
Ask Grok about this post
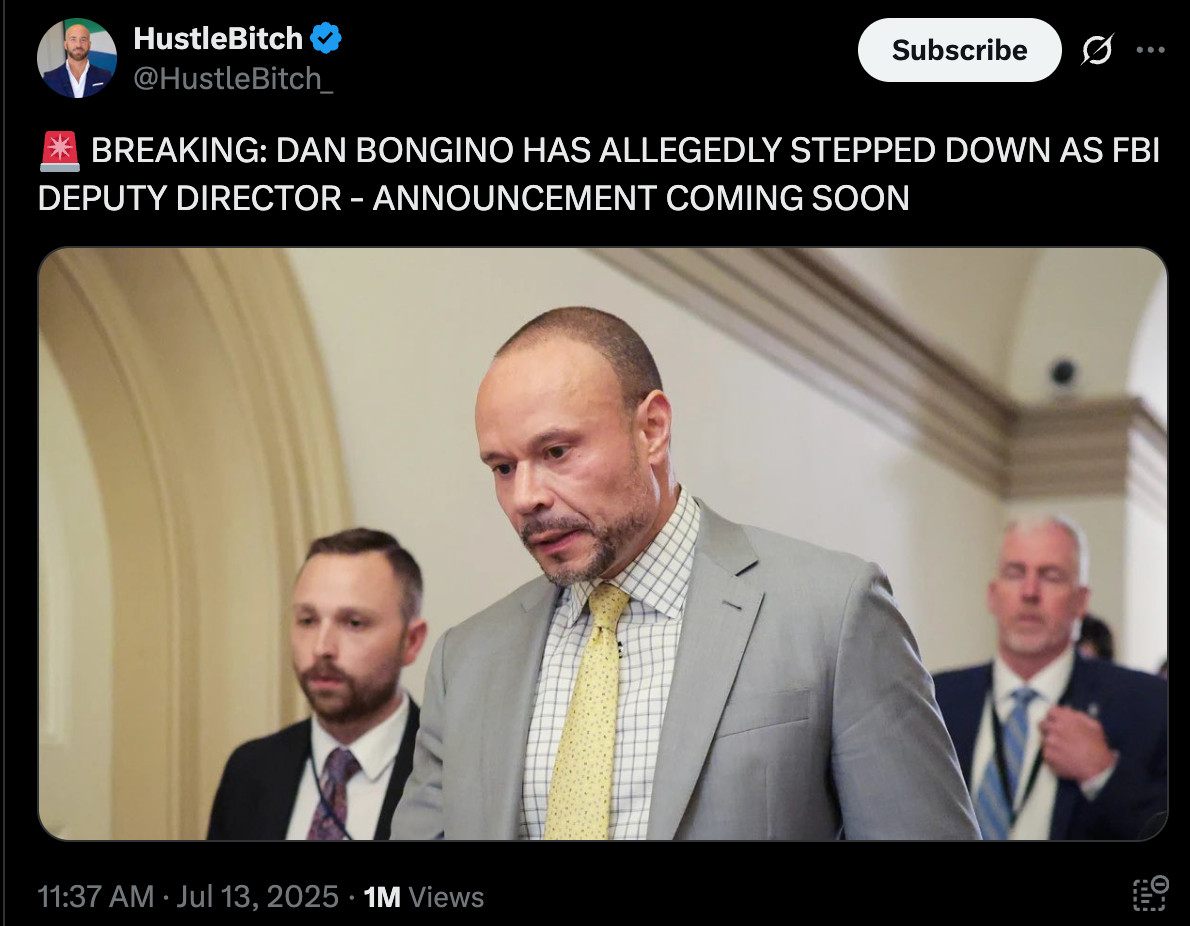coord(1097,50)
